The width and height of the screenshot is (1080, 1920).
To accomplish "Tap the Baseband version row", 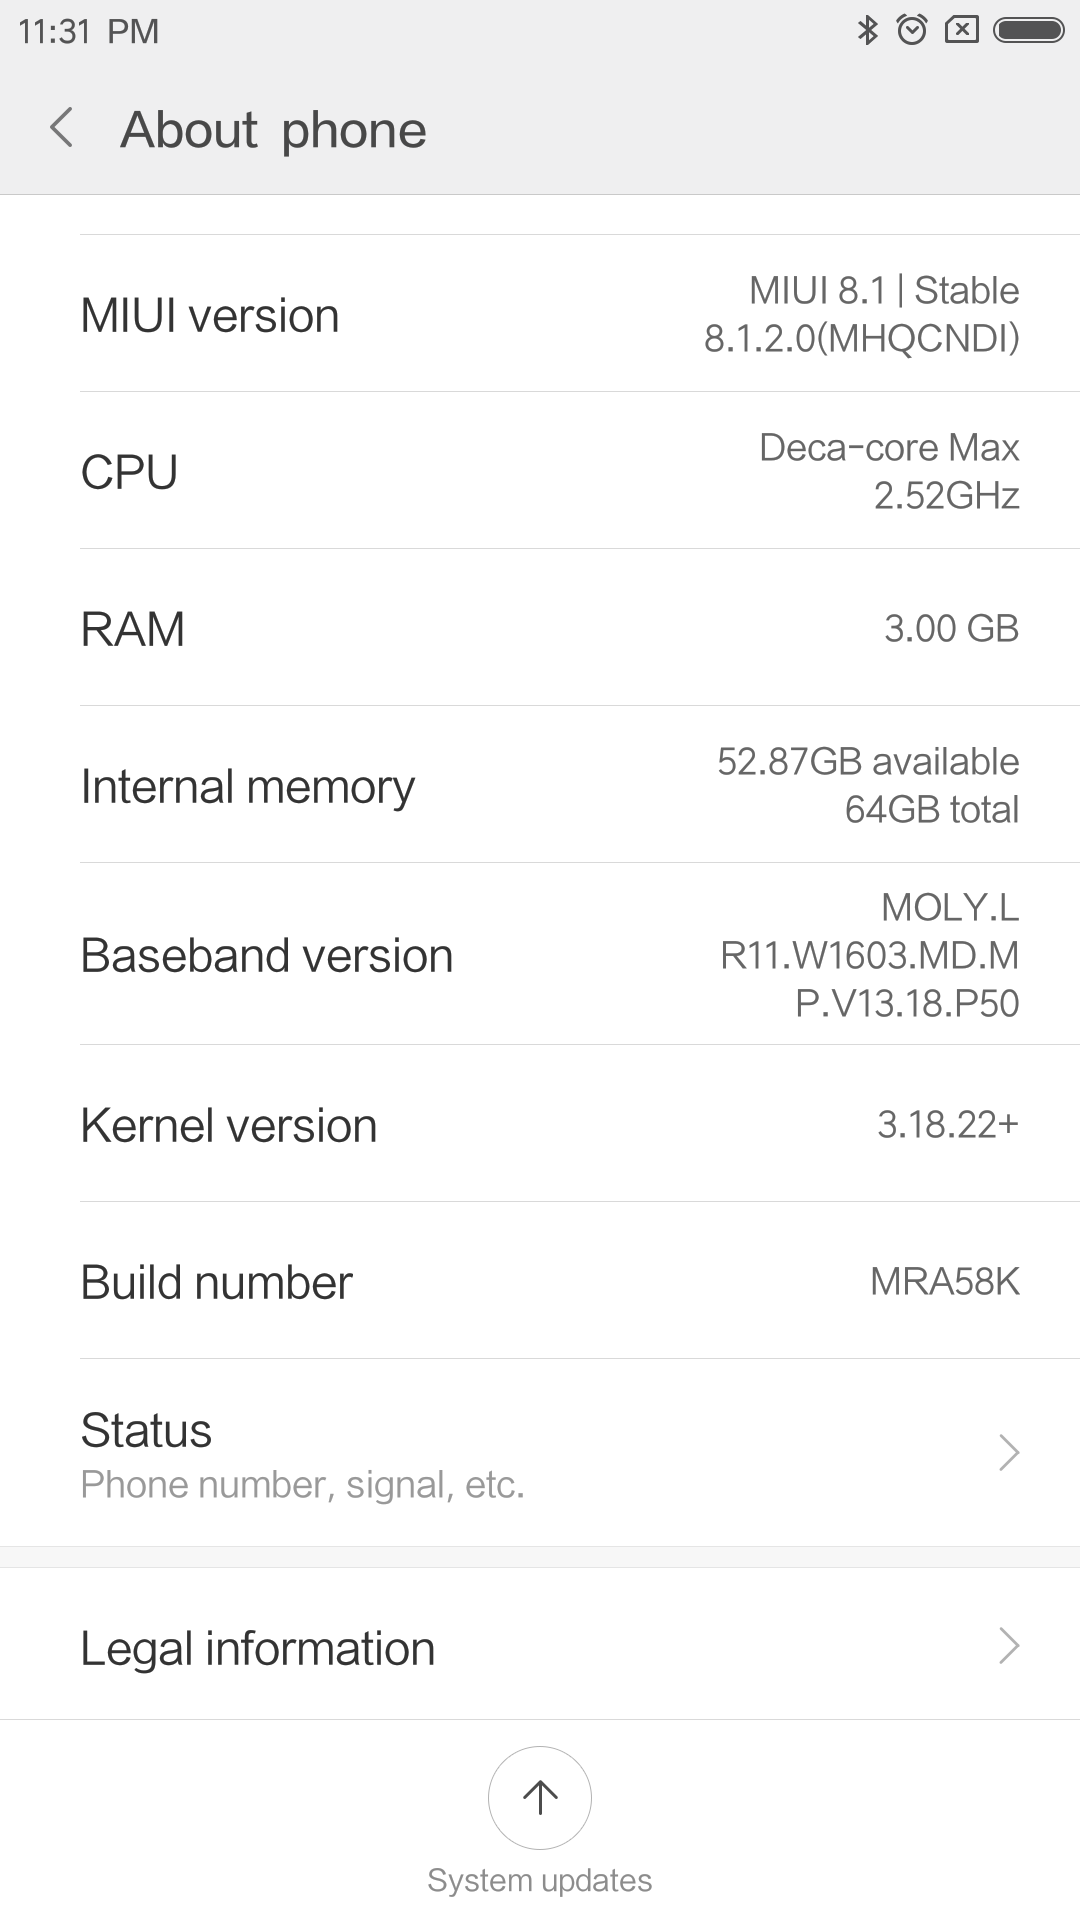I will tap(540, 954).
